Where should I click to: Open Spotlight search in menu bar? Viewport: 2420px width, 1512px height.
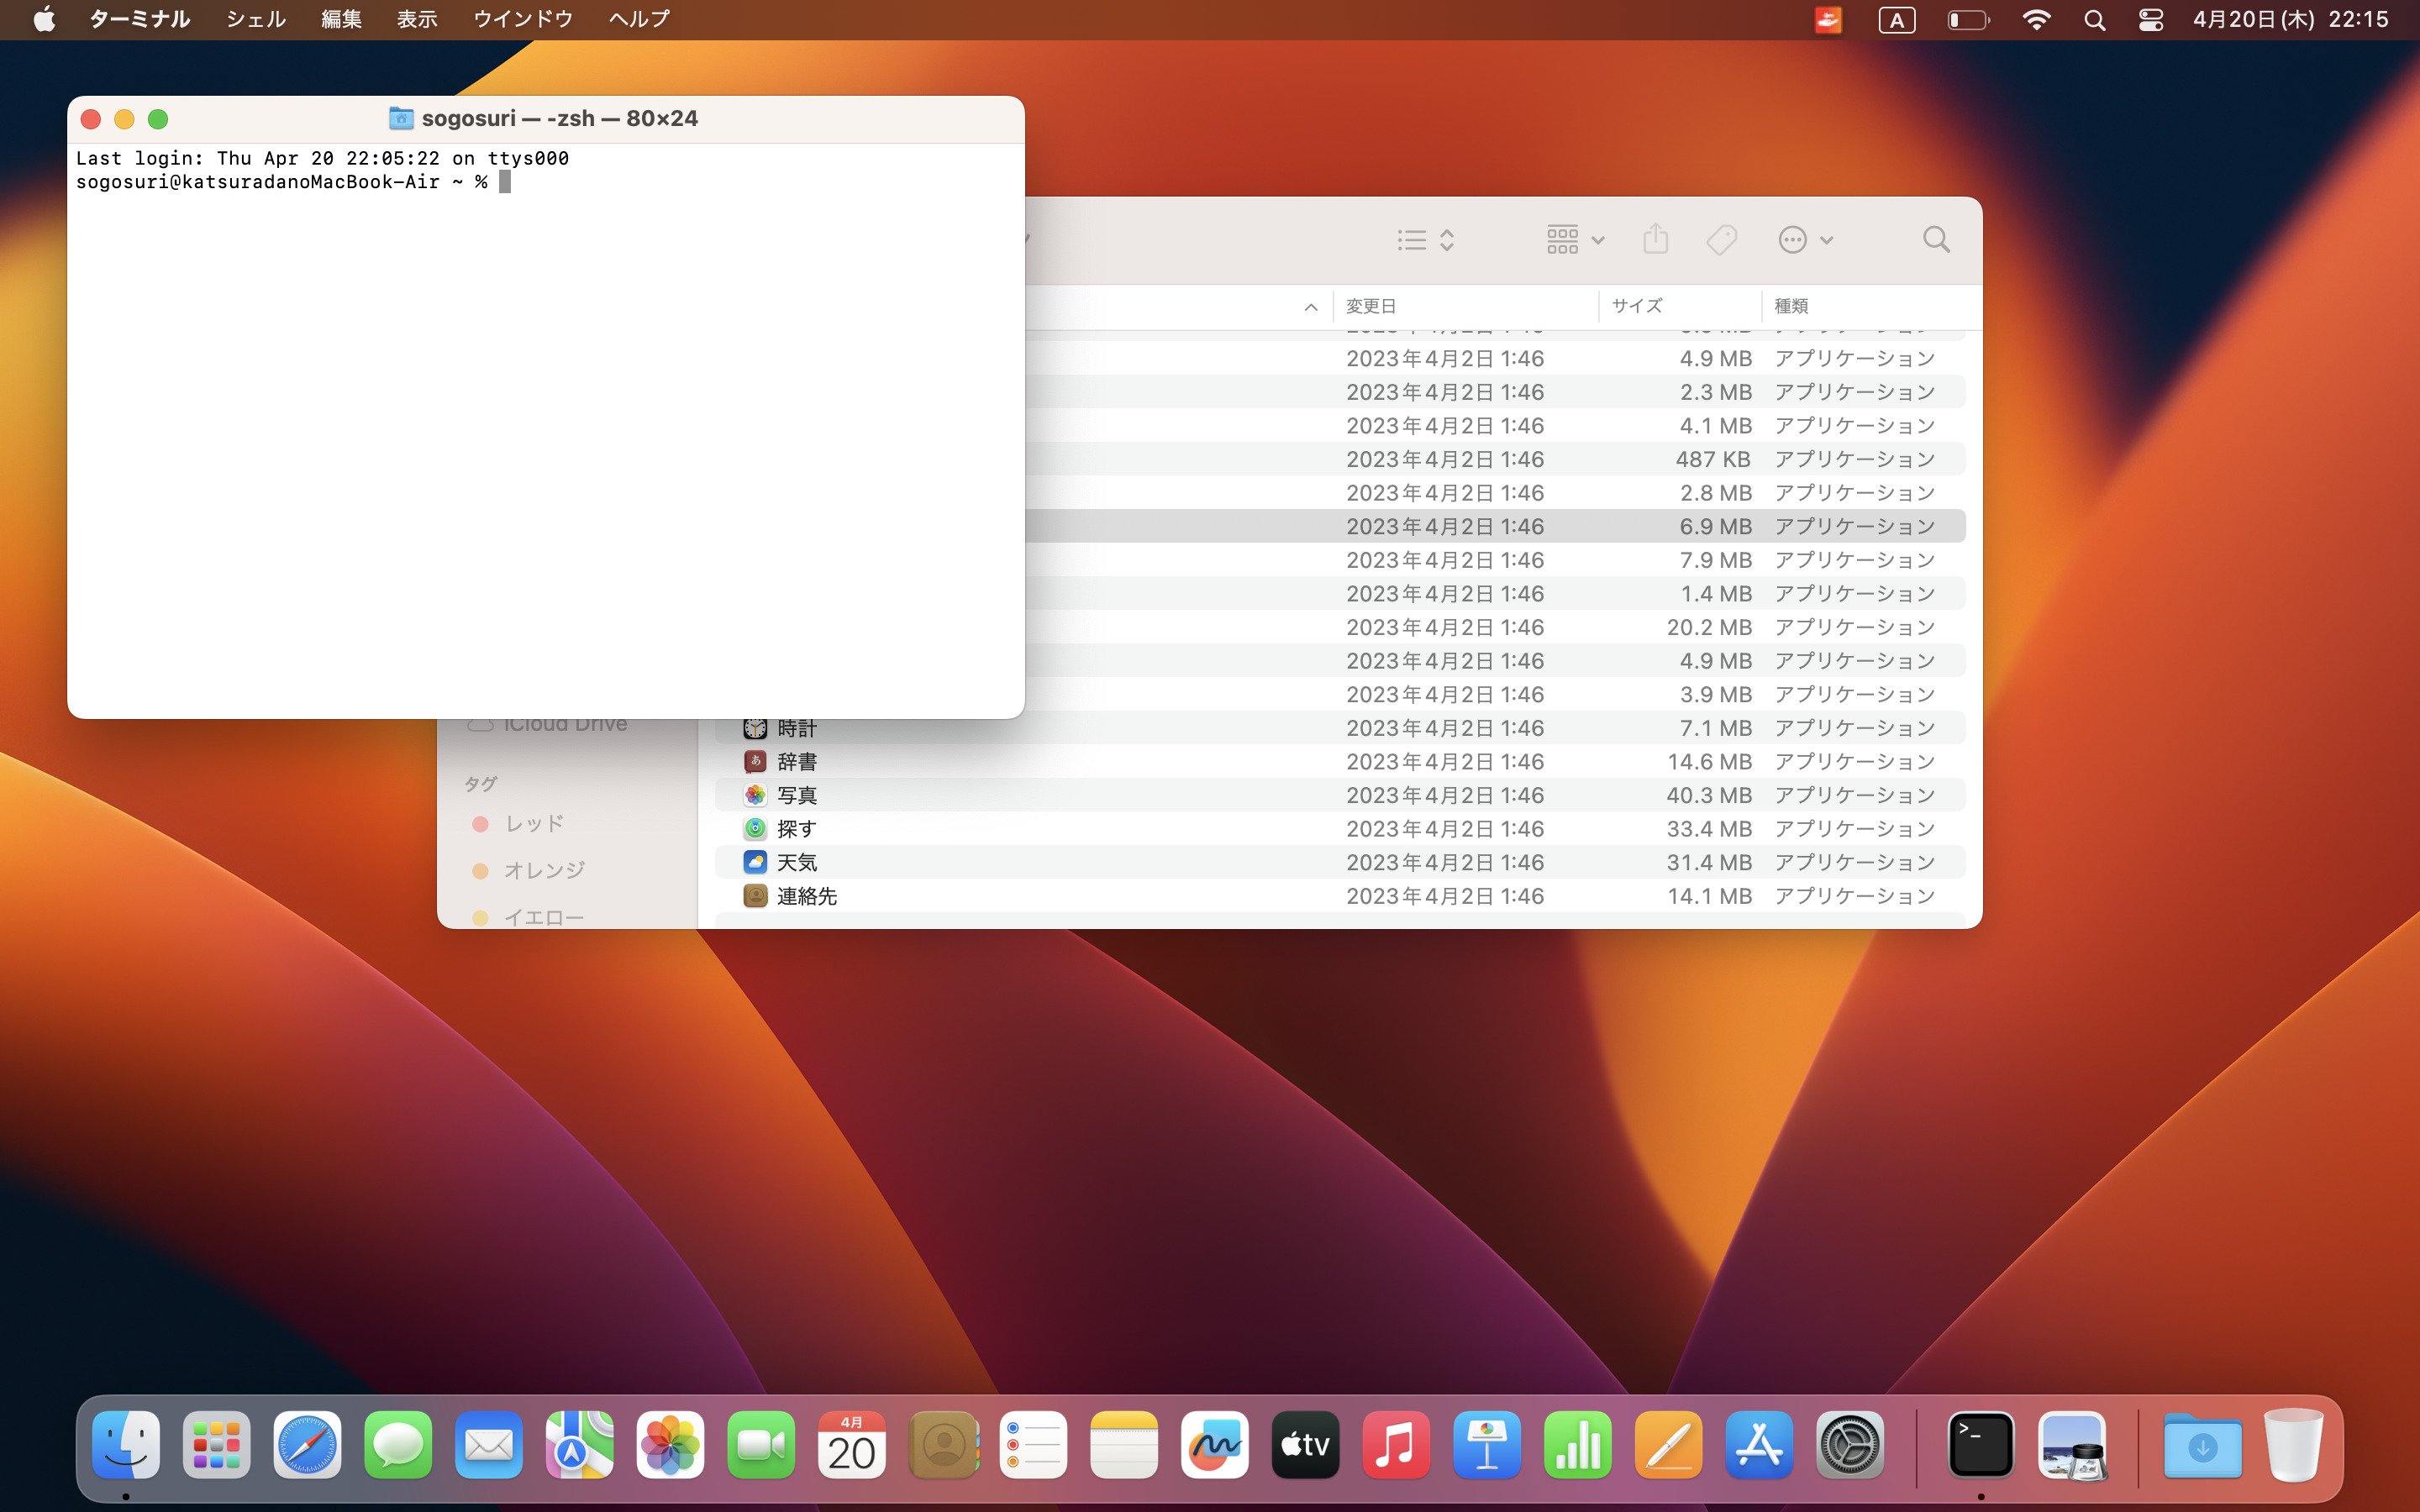pyautogui.click(x=2095, y=20)
